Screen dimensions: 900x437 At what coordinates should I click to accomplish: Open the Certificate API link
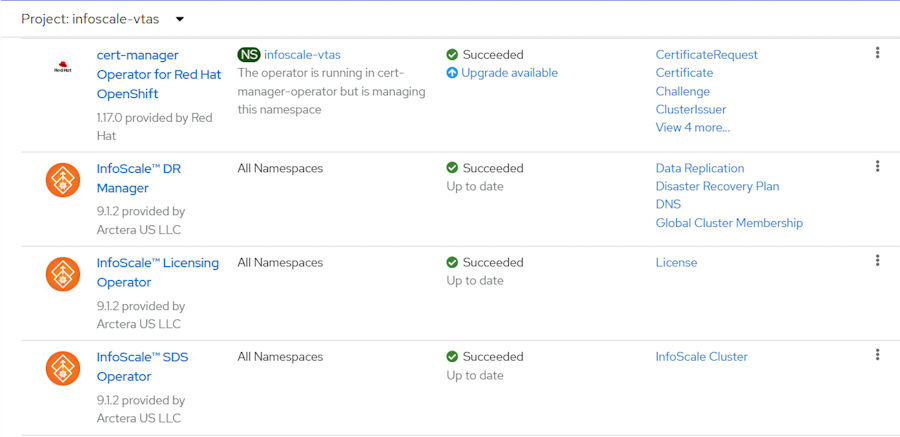point(684,73)
